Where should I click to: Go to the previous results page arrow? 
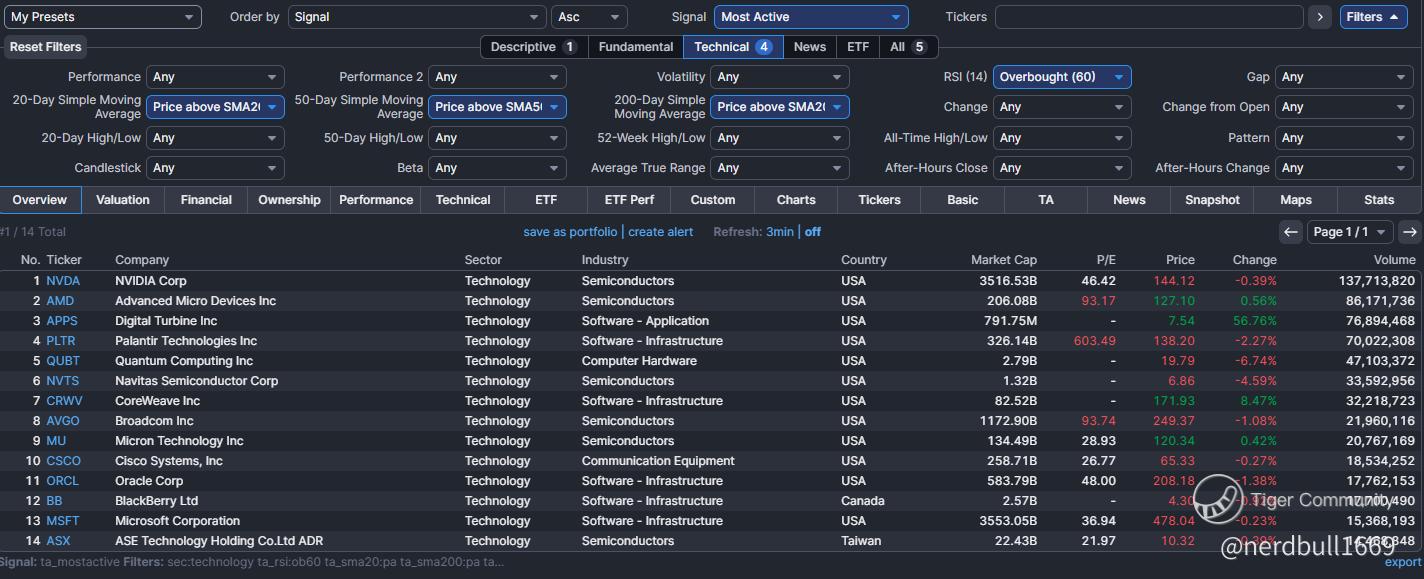1291,232
